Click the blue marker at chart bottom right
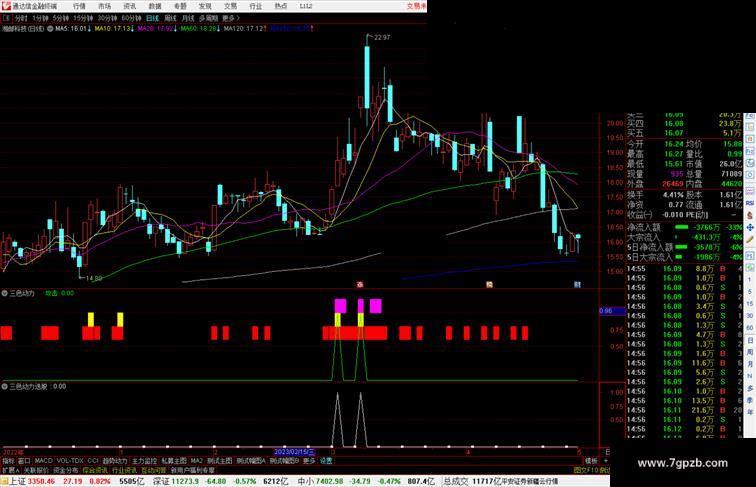This screenshot has height=487, width=756. [577, 284]
